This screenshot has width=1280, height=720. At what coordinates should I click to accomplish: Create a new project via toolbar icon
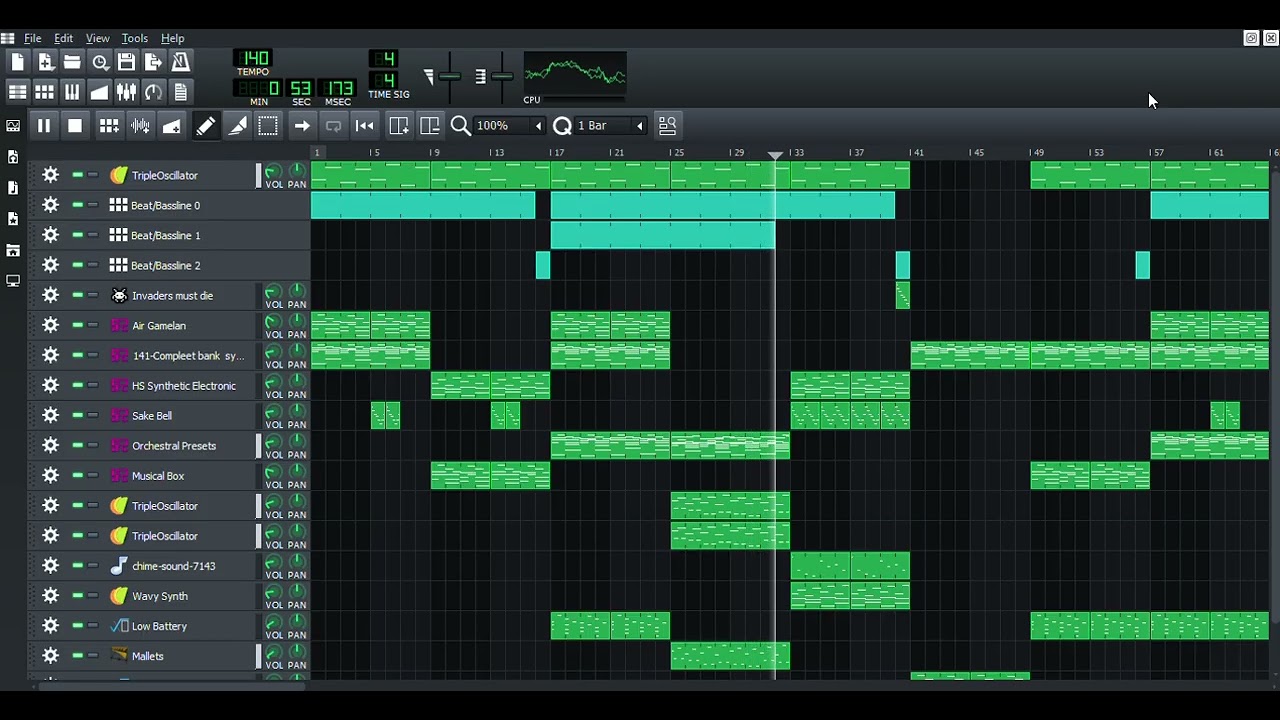point(18,62)
